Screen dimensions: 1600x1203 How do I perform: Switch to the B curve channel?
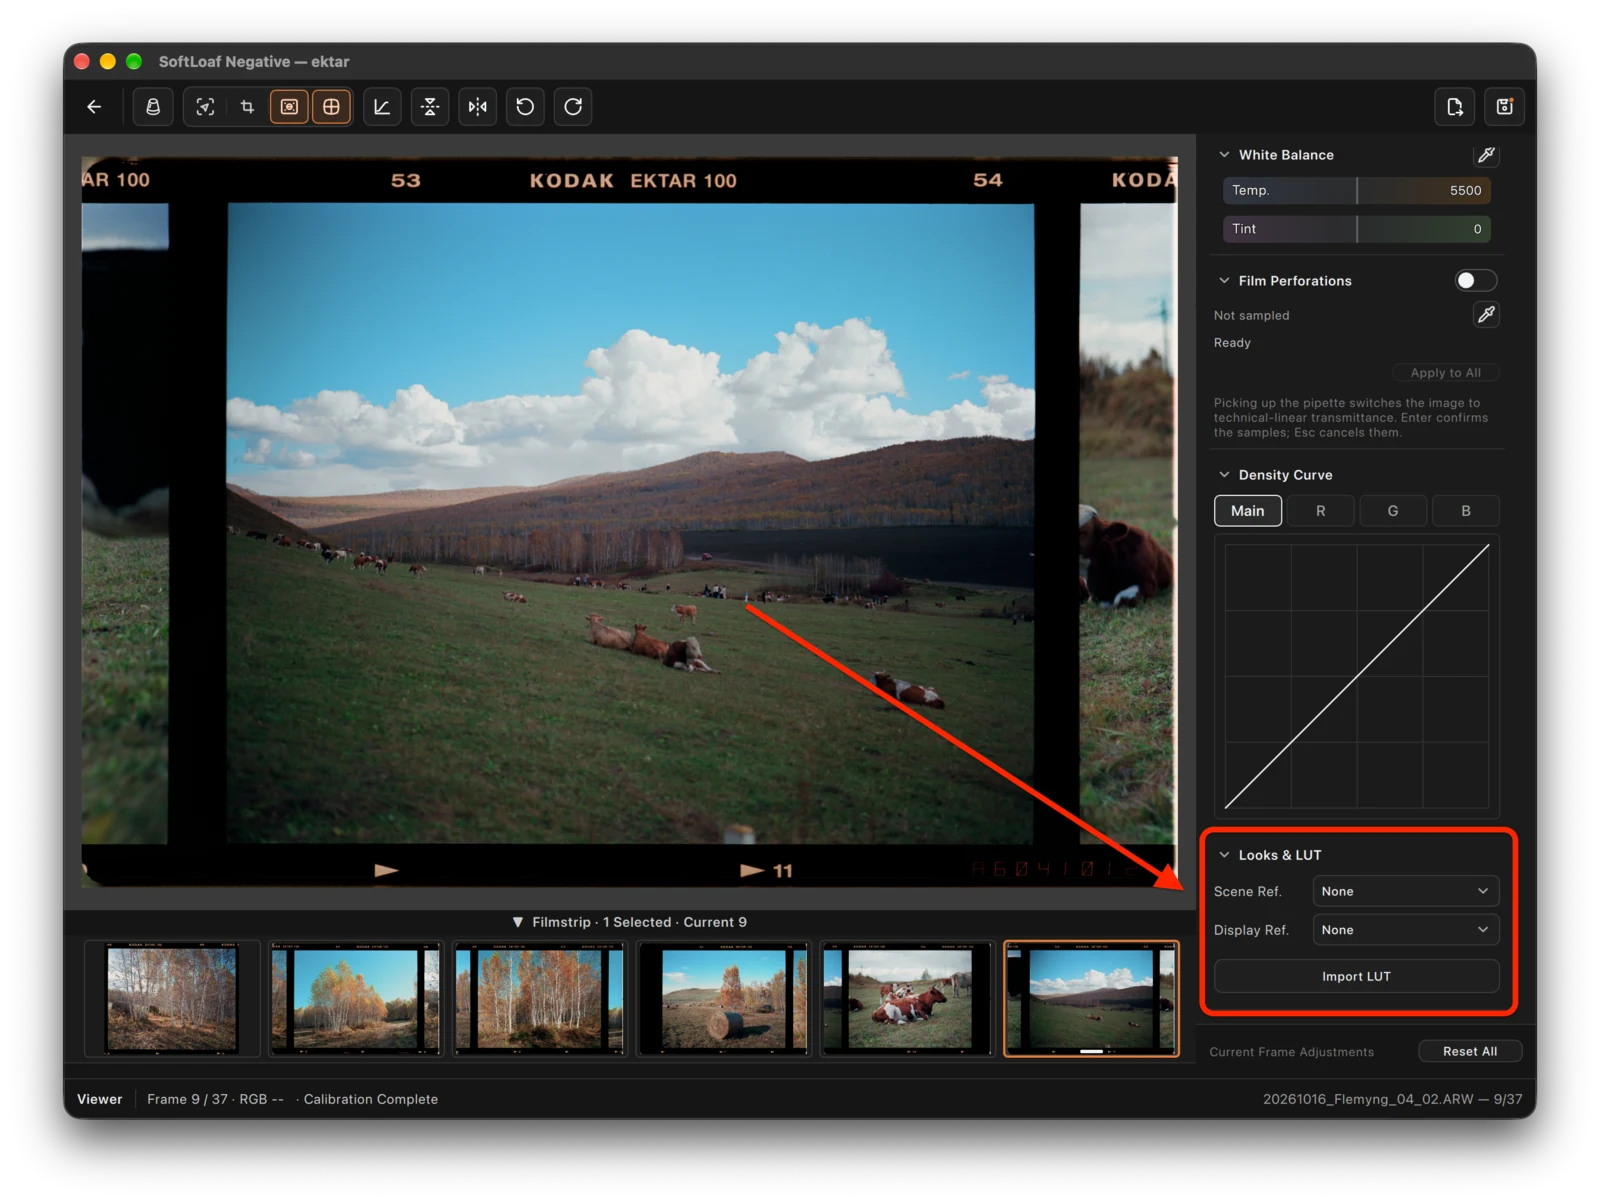[1466, 511]
